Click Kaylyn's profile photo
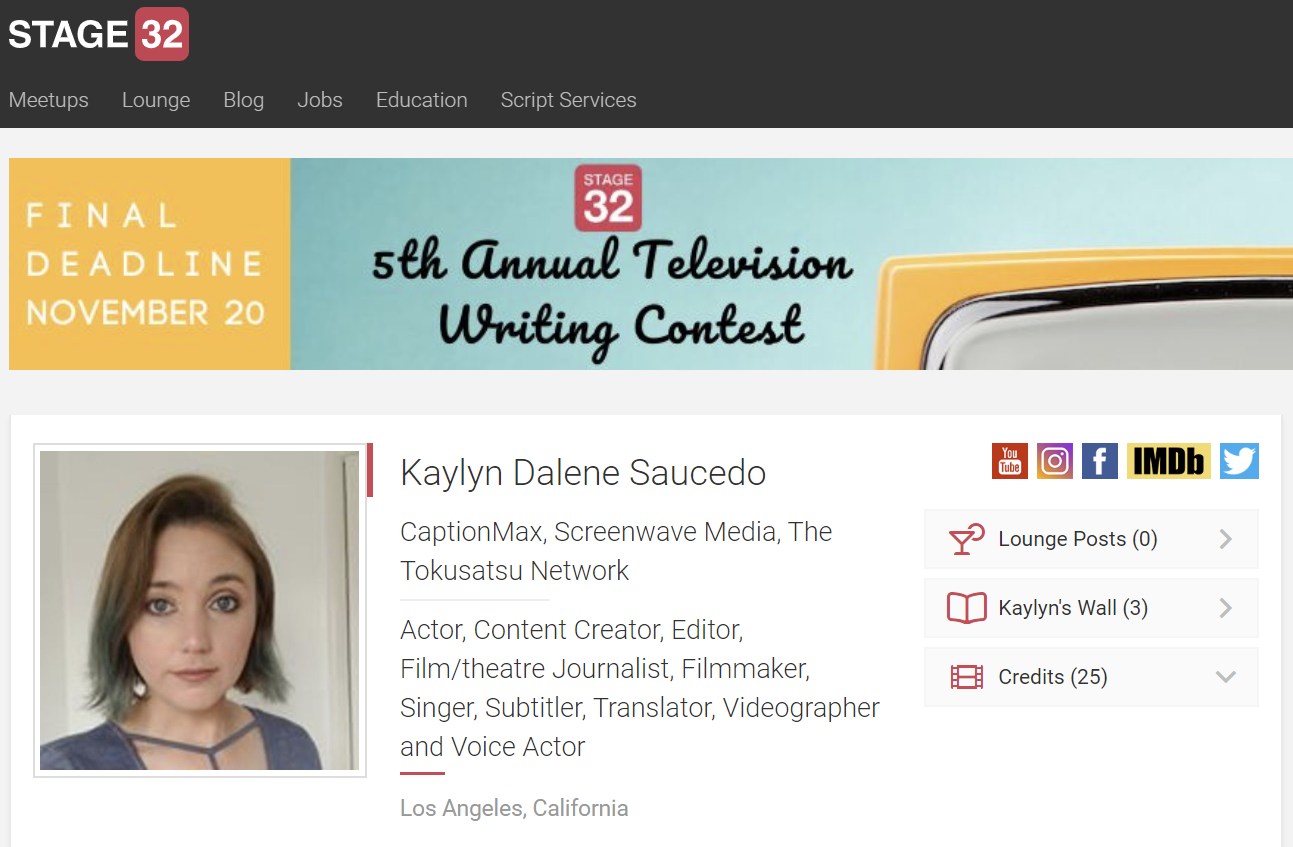This screenshot has height=847, width=1293. coord(200,610)
